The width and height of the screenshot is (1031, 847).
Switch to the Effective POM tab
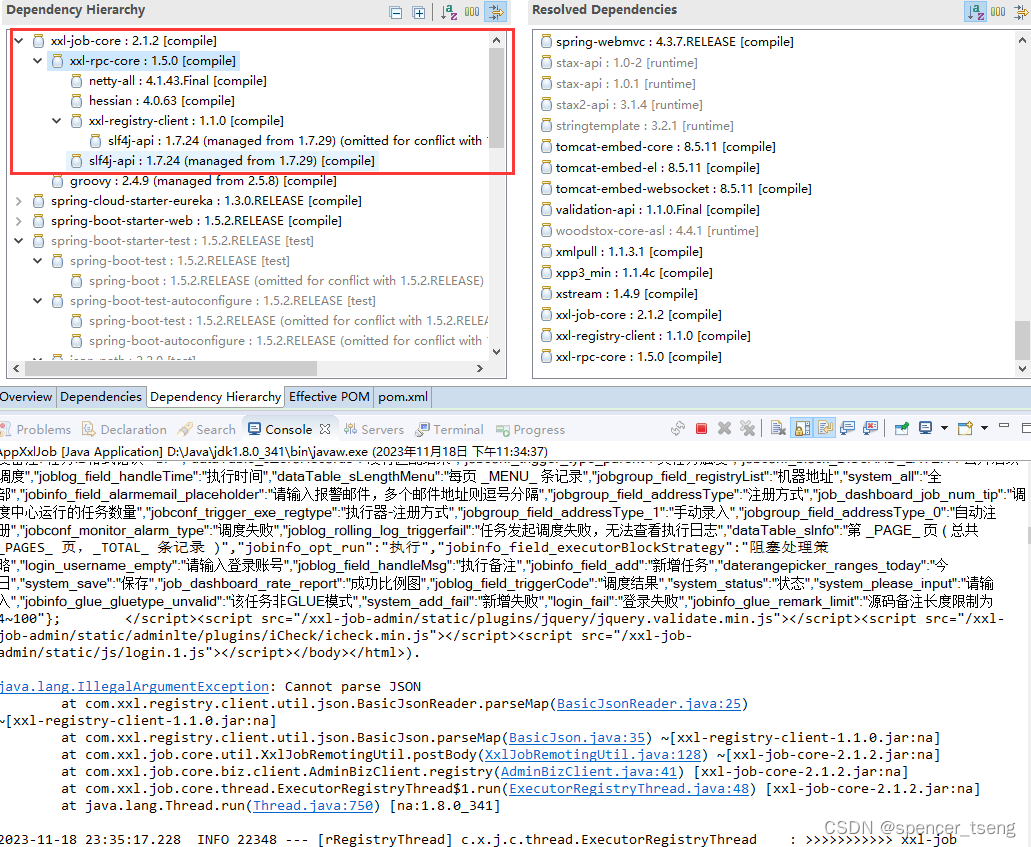pos(328,396)
